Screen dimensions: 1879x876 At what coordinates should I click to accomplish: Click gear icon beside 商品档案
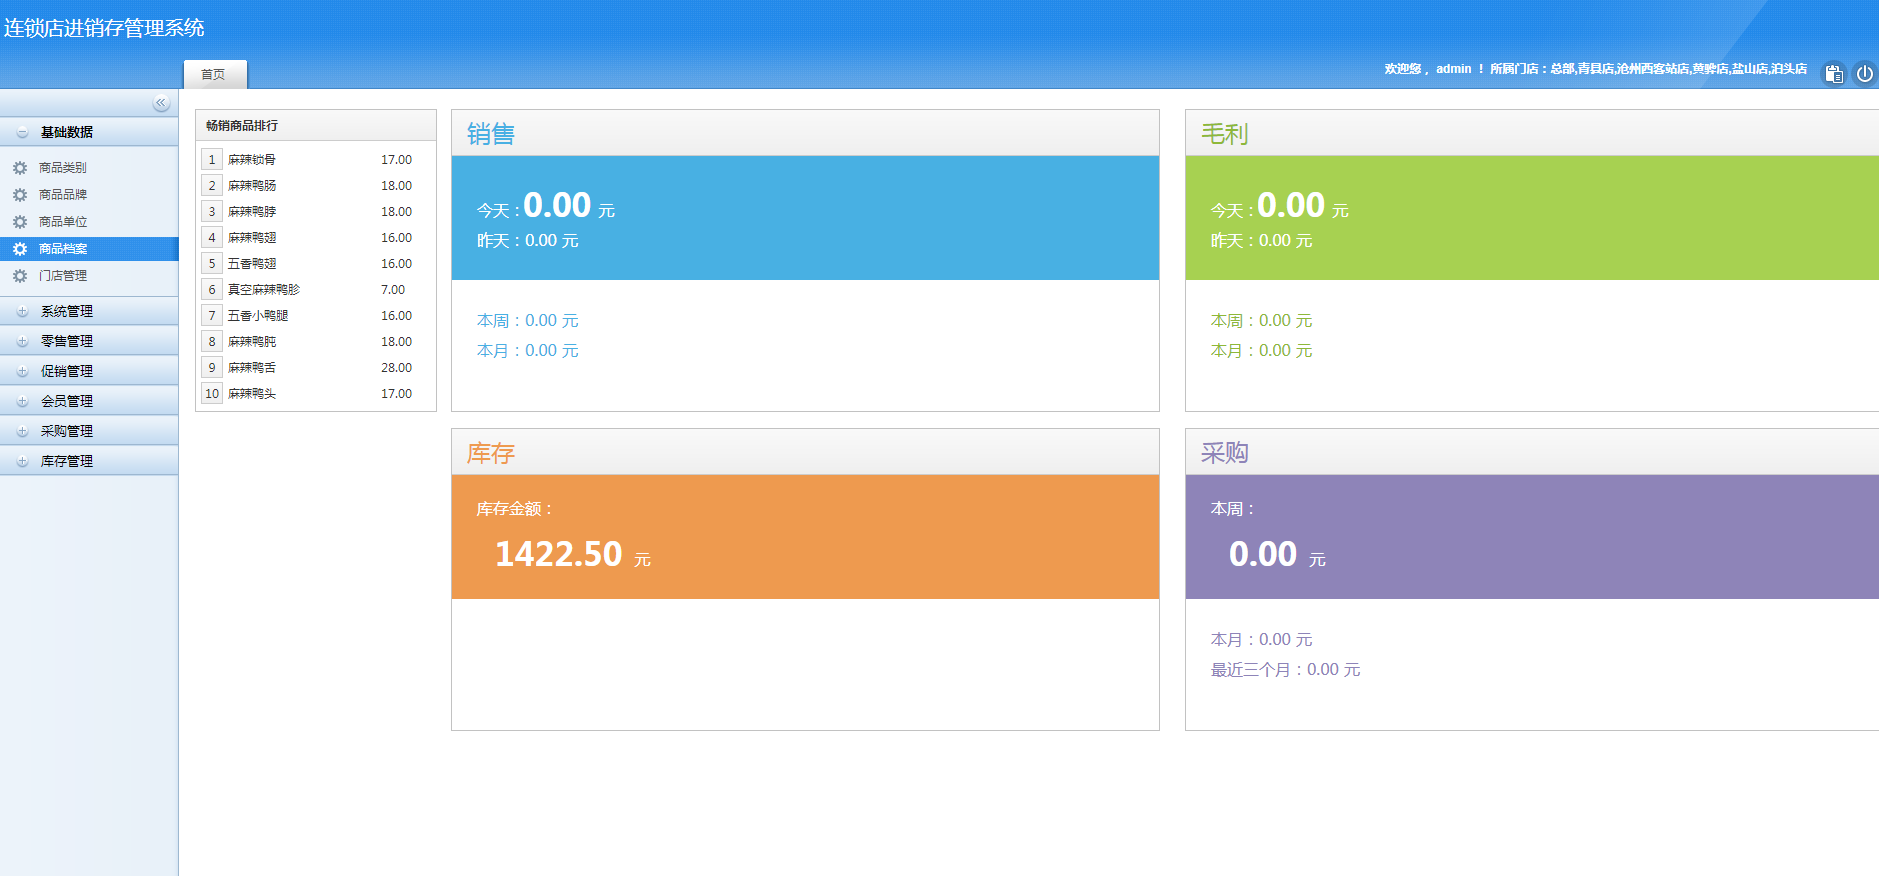click(x=20, y=249)
